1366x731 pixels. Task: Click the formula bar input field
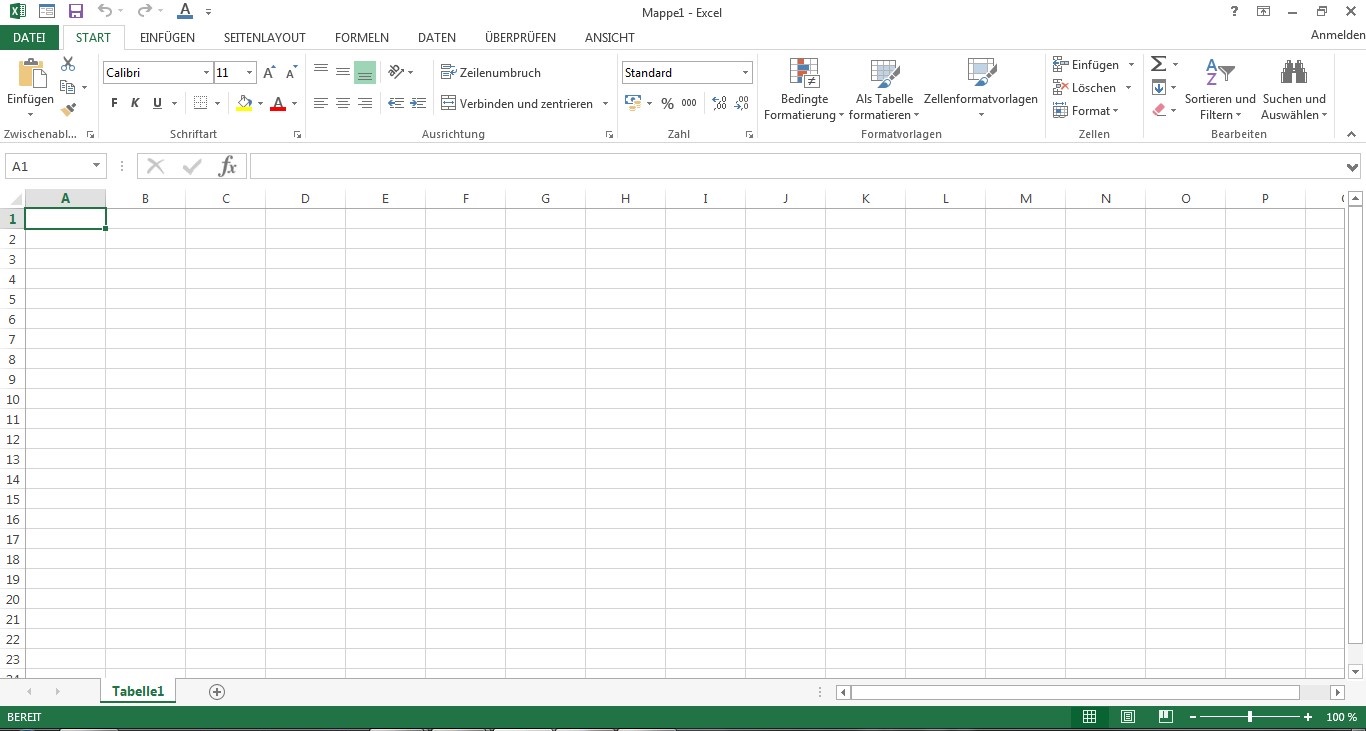click(795, 166)
